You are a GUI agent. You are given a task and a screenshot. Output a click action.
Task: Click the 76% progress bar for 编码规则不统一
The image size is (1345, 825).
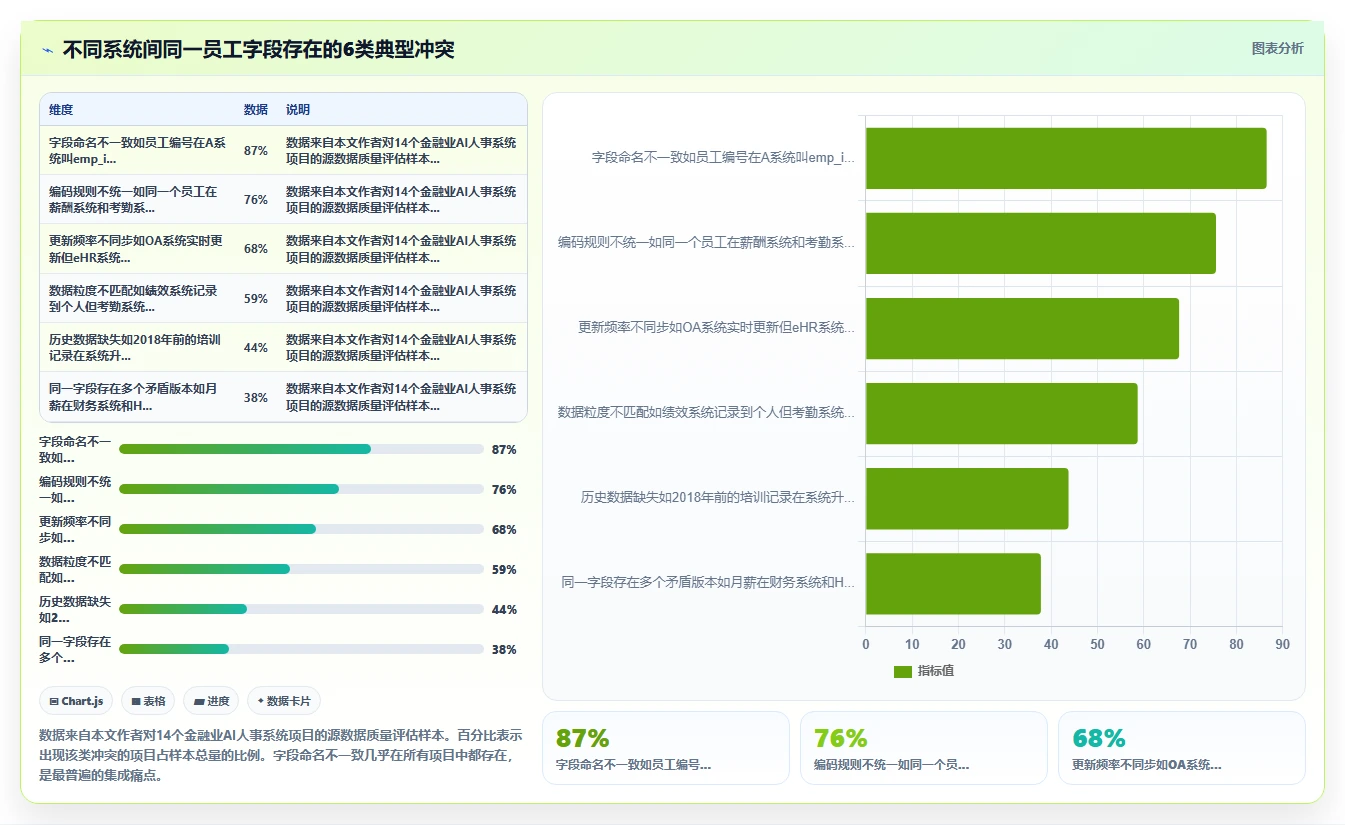(x=301, y=489)
